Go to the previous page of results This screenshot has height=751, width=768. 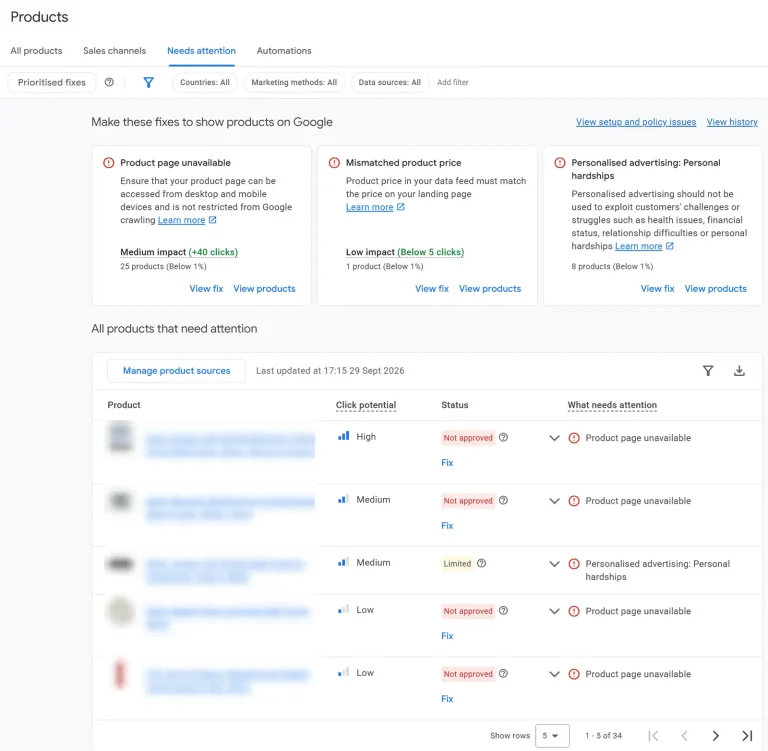point(684,735)
